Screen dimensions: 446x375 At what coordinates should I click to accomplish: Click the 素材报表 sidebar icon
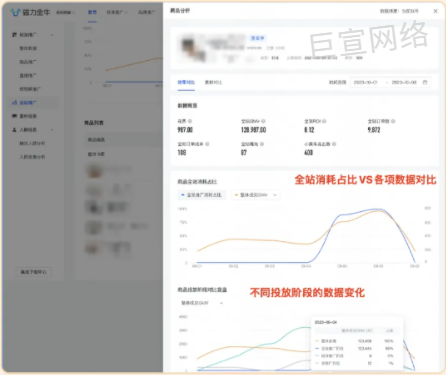click(14, 116)
